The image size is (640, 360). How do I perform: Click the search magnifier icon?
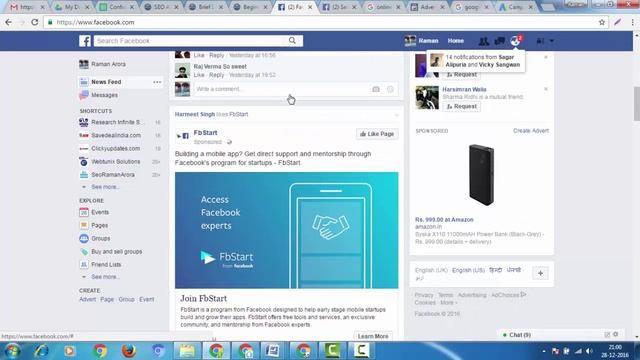292,40
